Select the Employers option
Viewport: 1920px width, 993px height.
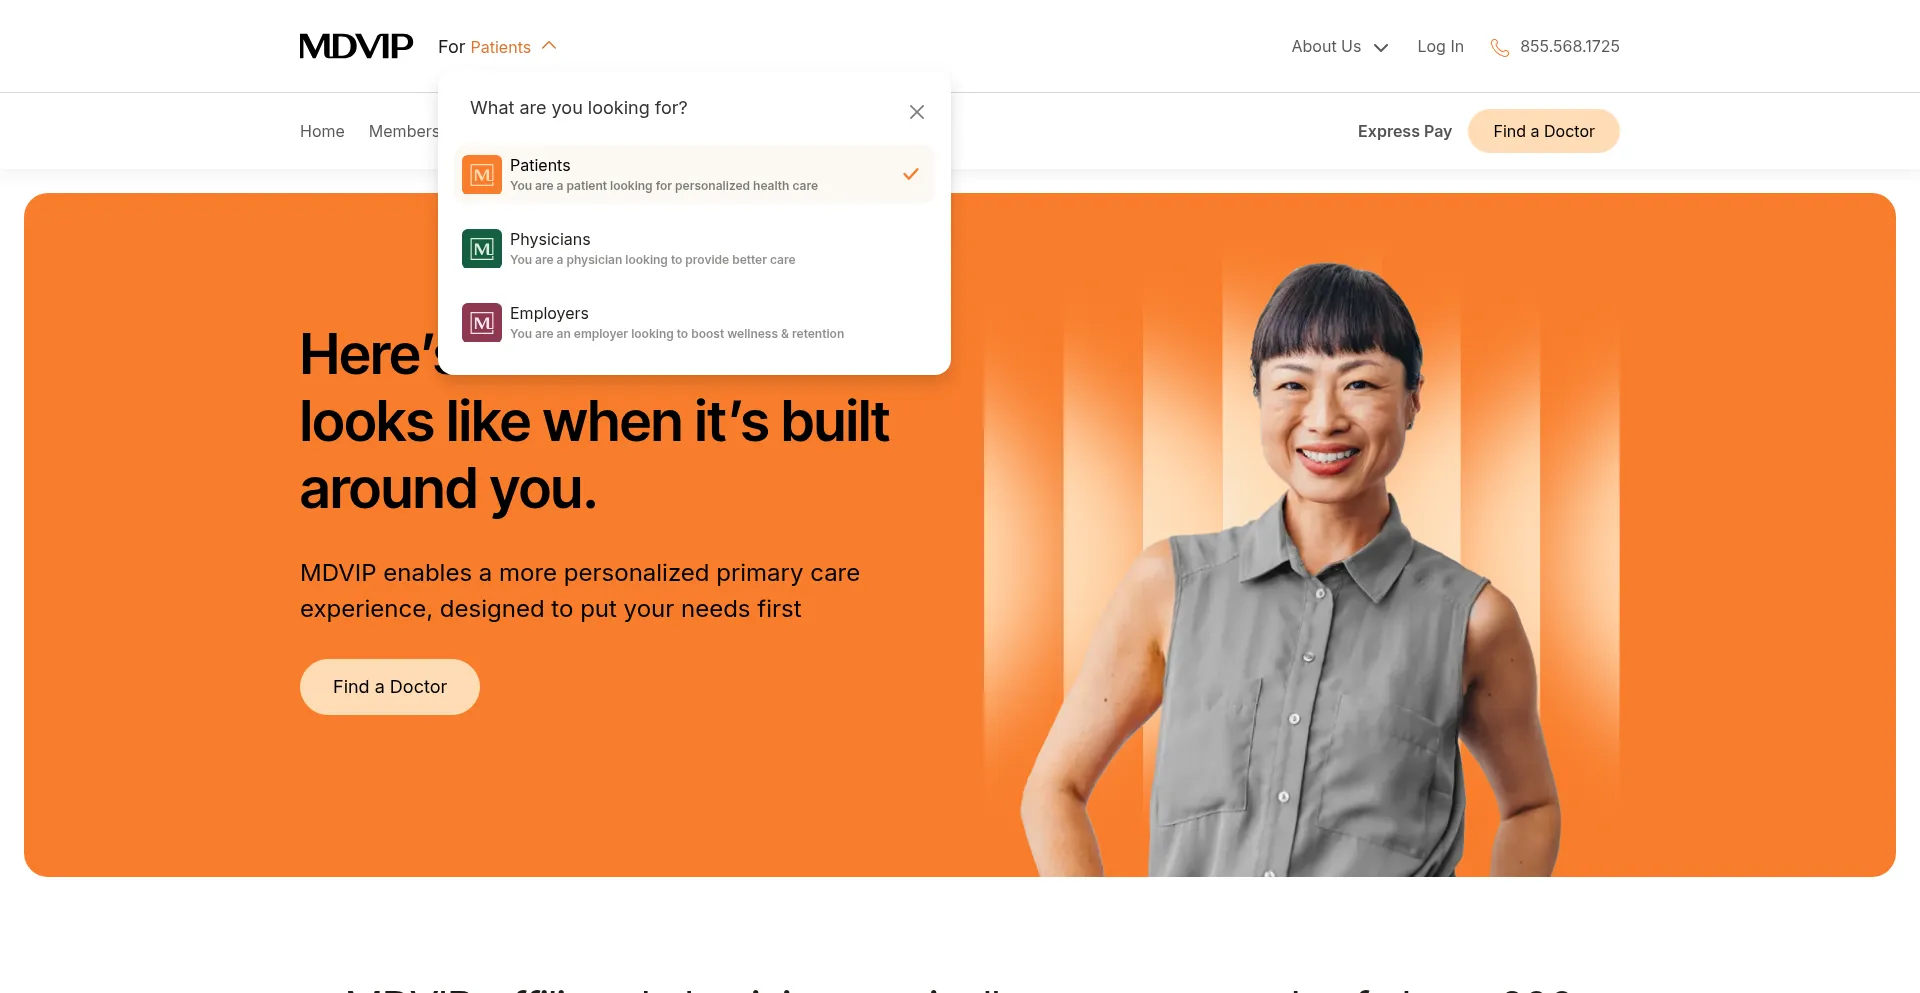click(694, 323)
